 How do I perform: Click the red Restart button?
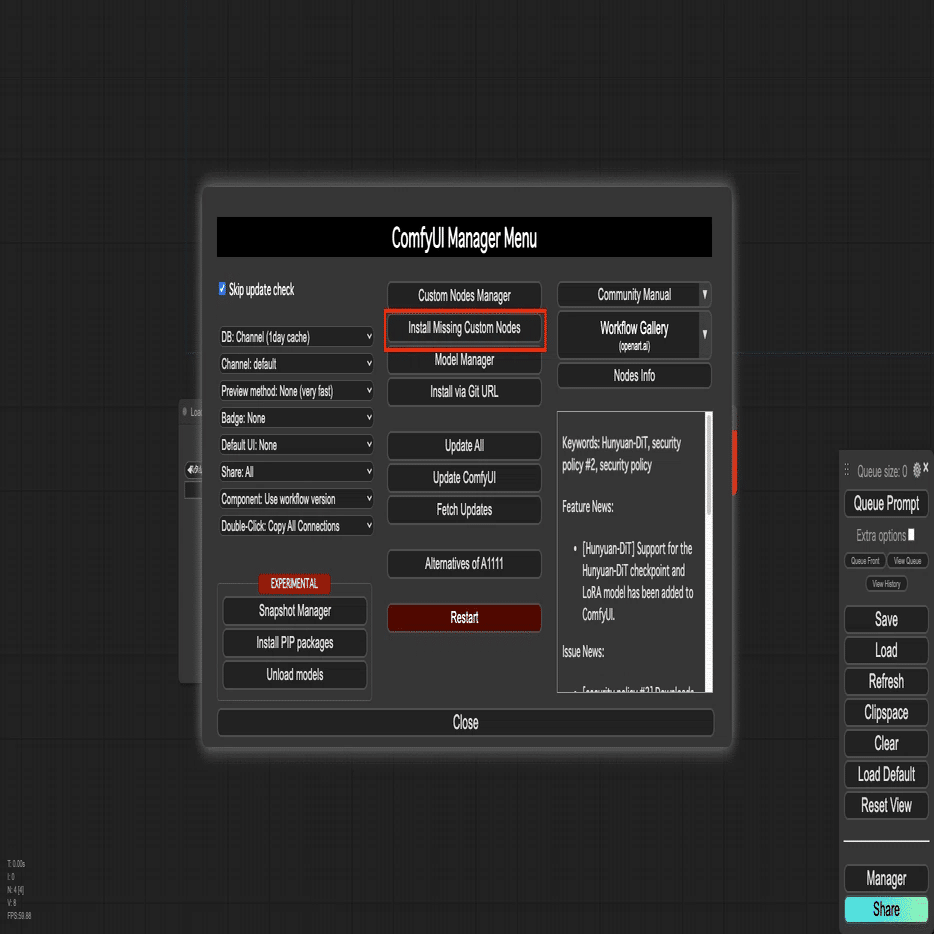(464, 618)
